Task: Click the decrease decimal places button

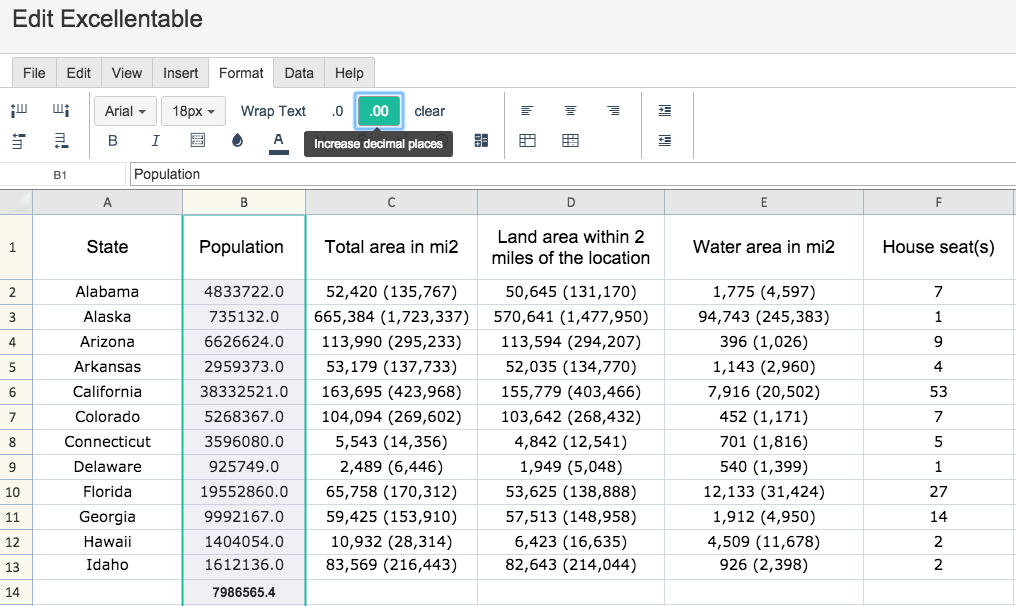Action: coord(337,111)
